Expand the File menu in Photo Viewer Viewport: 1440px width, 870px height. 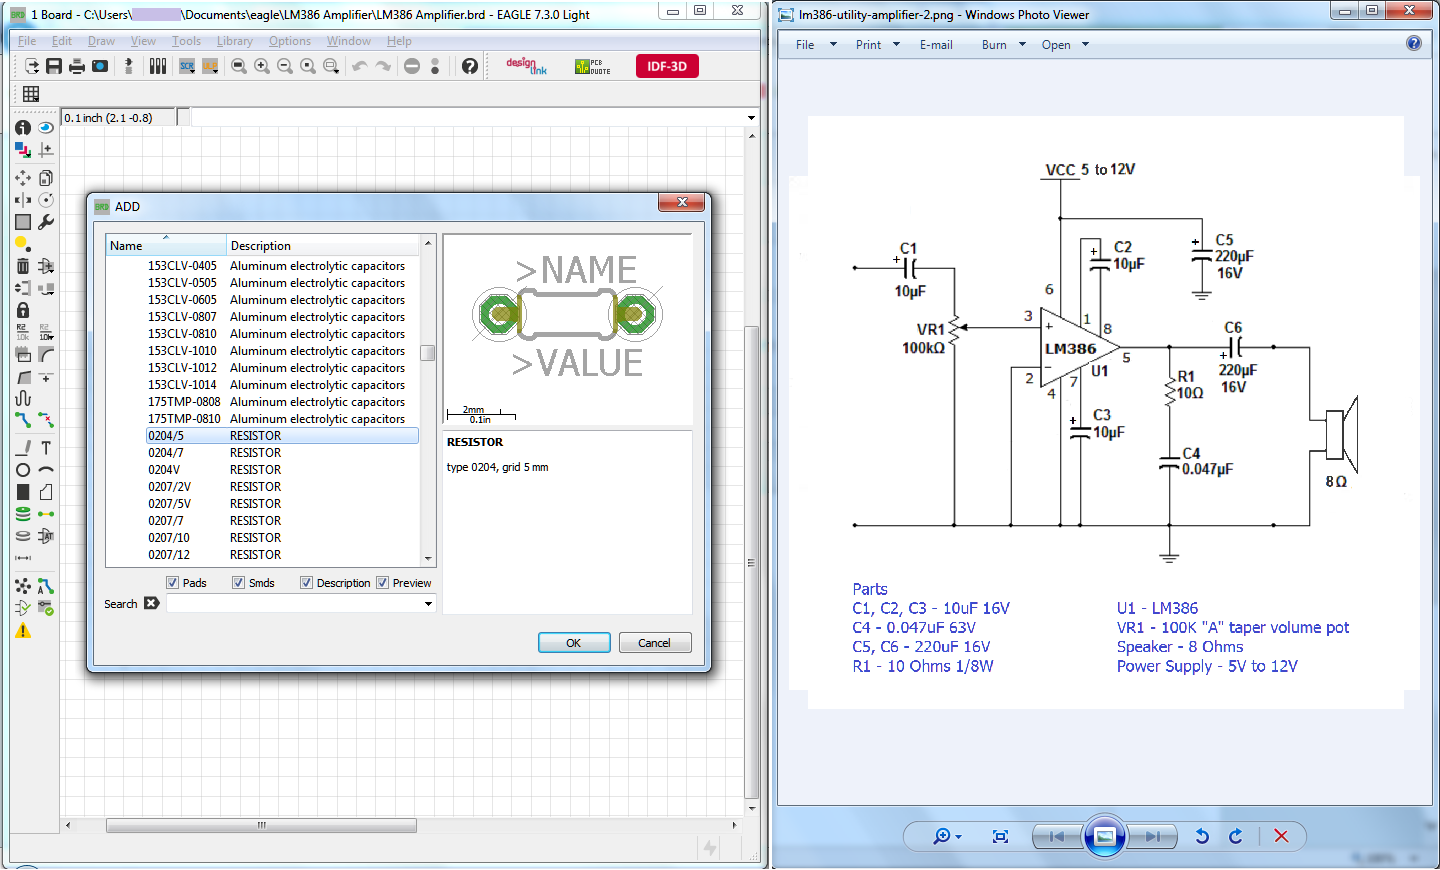point(816,45)
